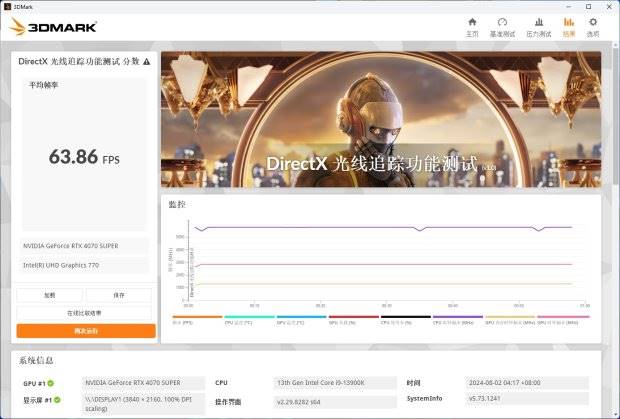Viewport: 620px width, 419px height.
Task: Open the Benchmarks (基准测试) section
Action: [502, 27]
